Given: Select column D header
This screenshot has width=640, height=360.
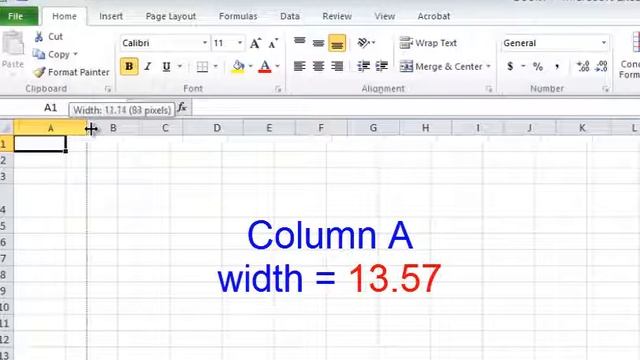Looking at the screenshot, I should tap(217, 128).
